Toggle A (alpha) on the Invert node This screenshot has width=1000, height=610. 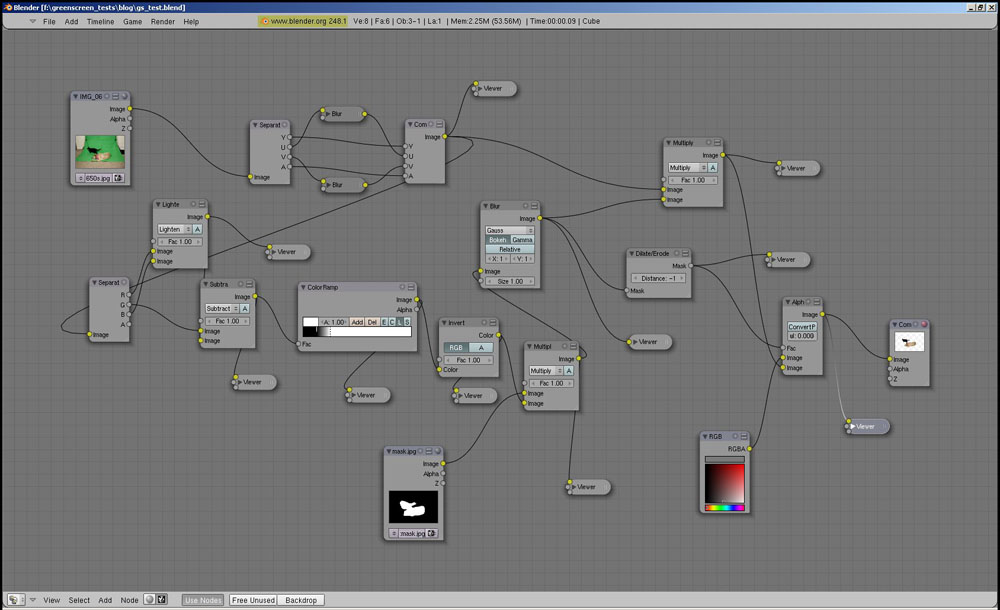481,348
